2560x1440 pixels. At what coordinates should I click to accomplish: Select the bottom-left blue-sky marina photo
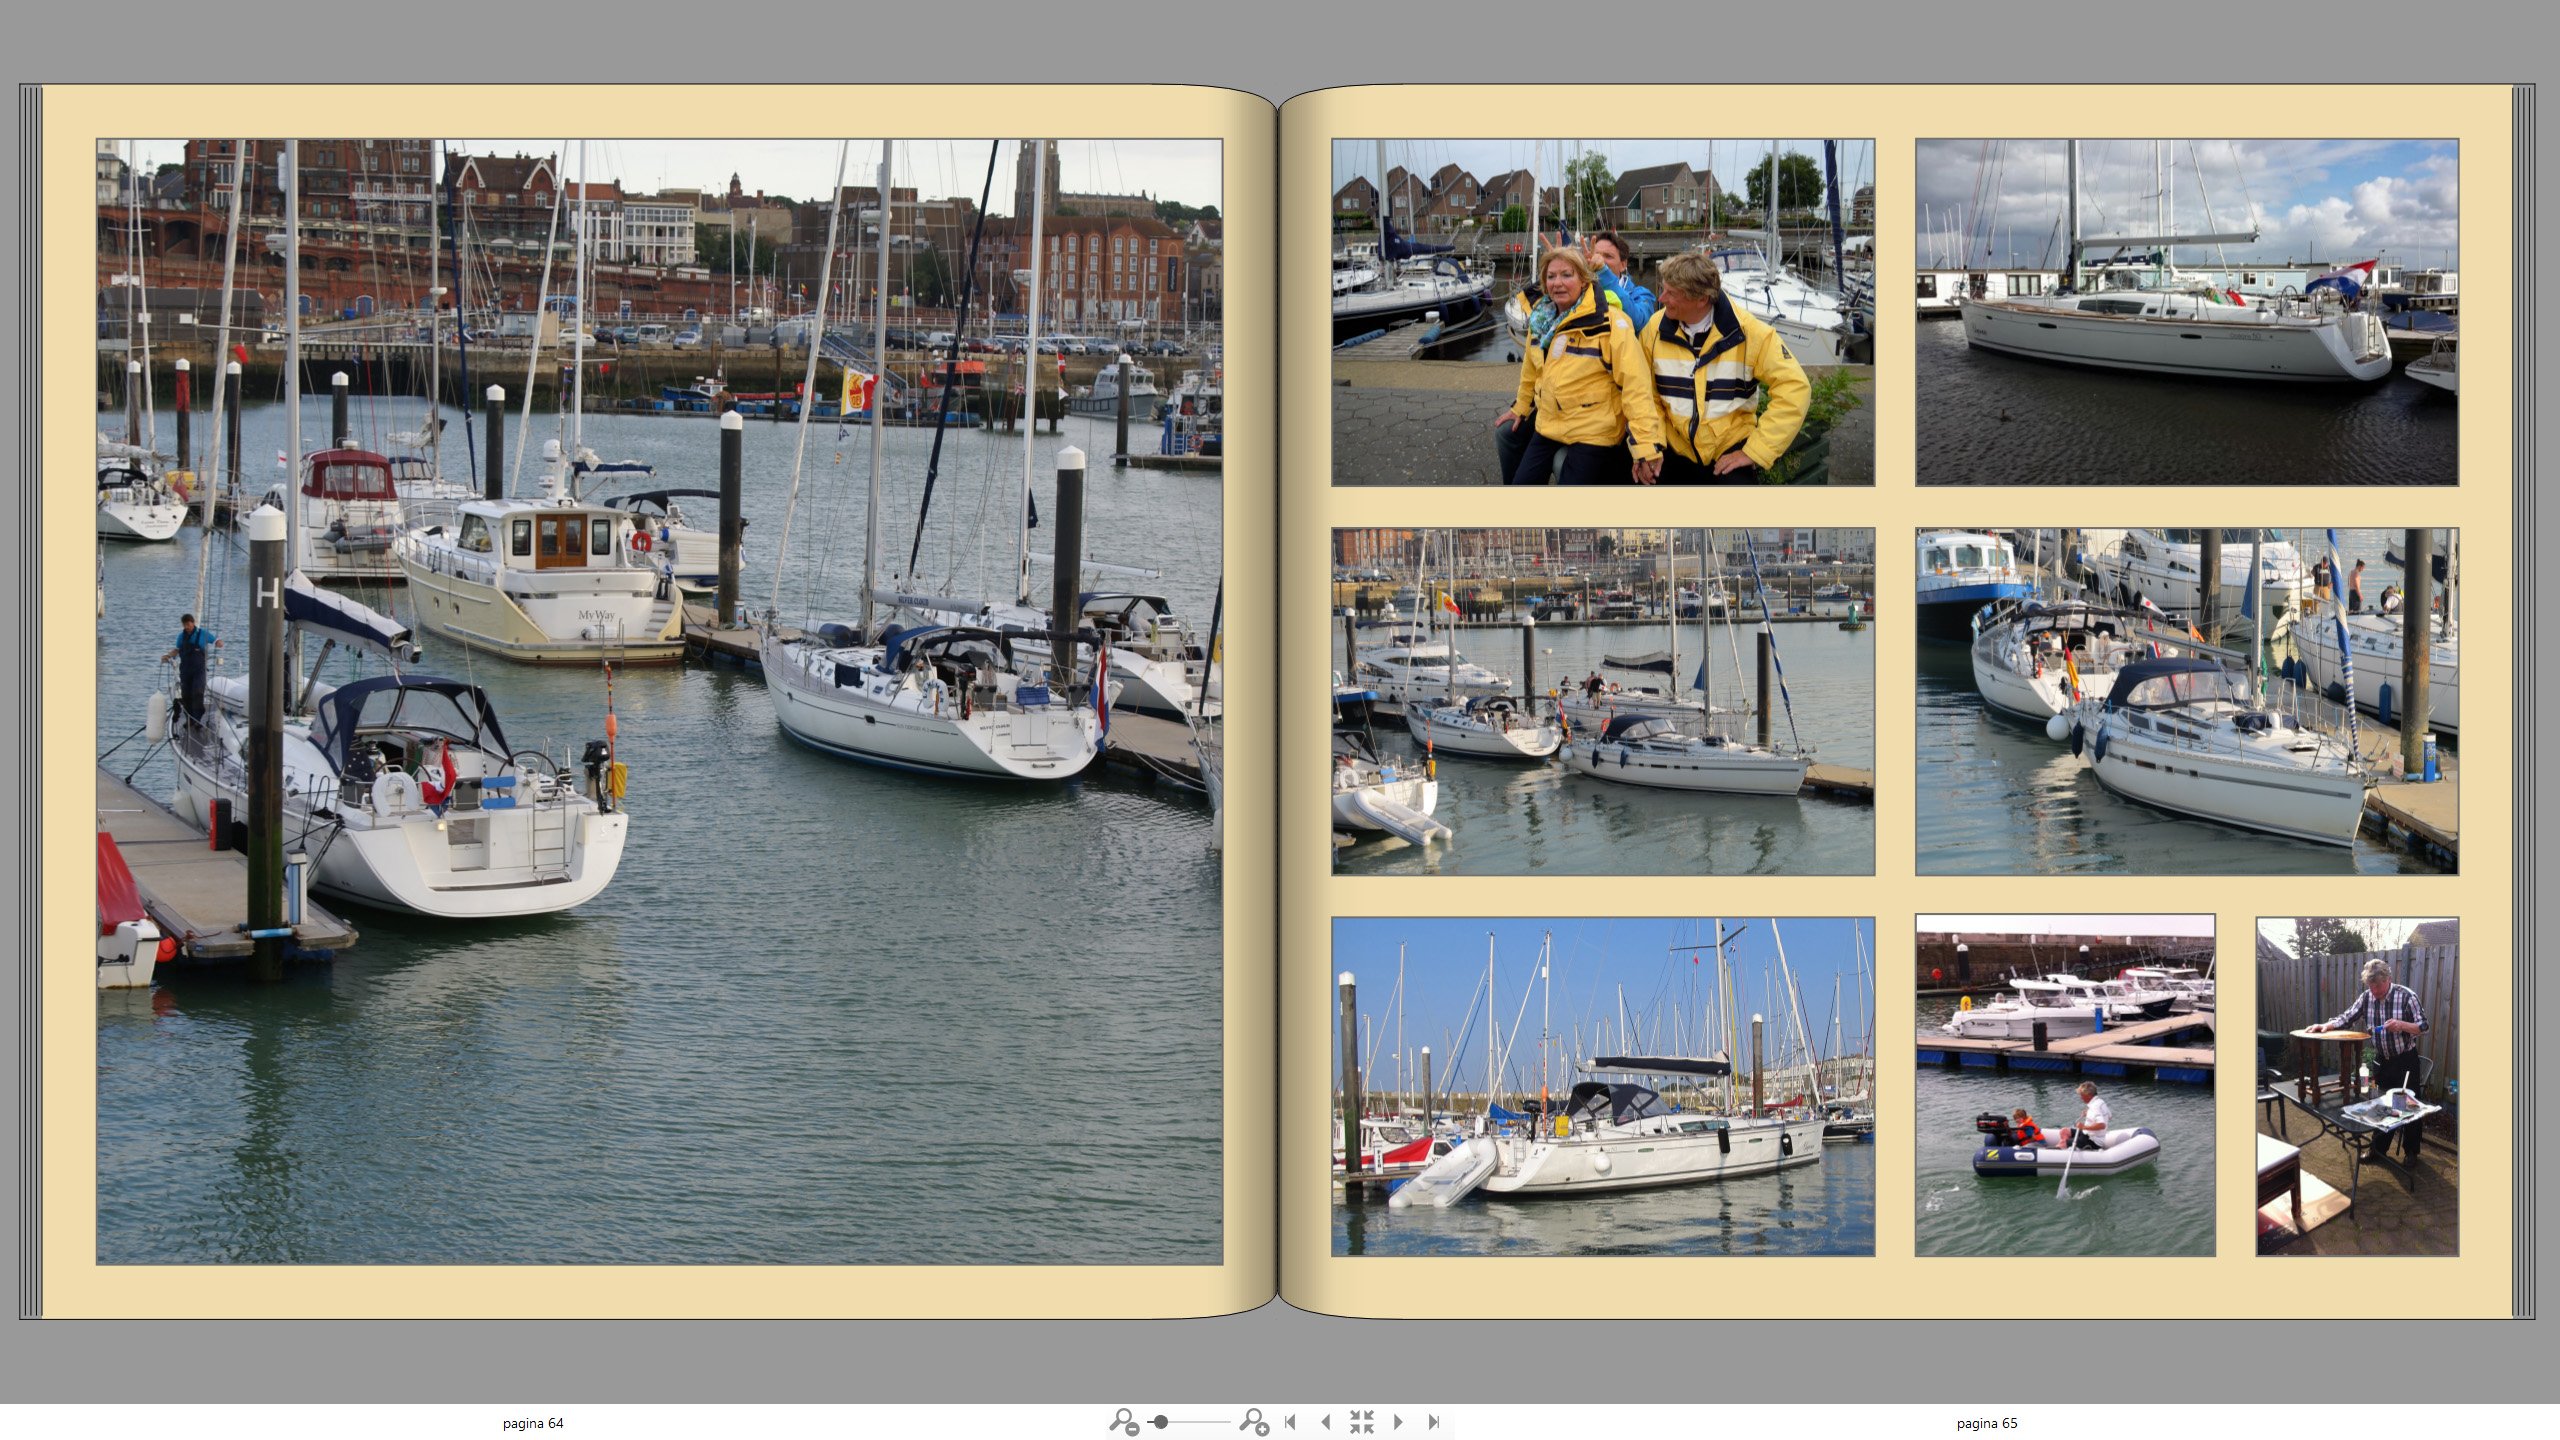click(x=1602, y=1086)
